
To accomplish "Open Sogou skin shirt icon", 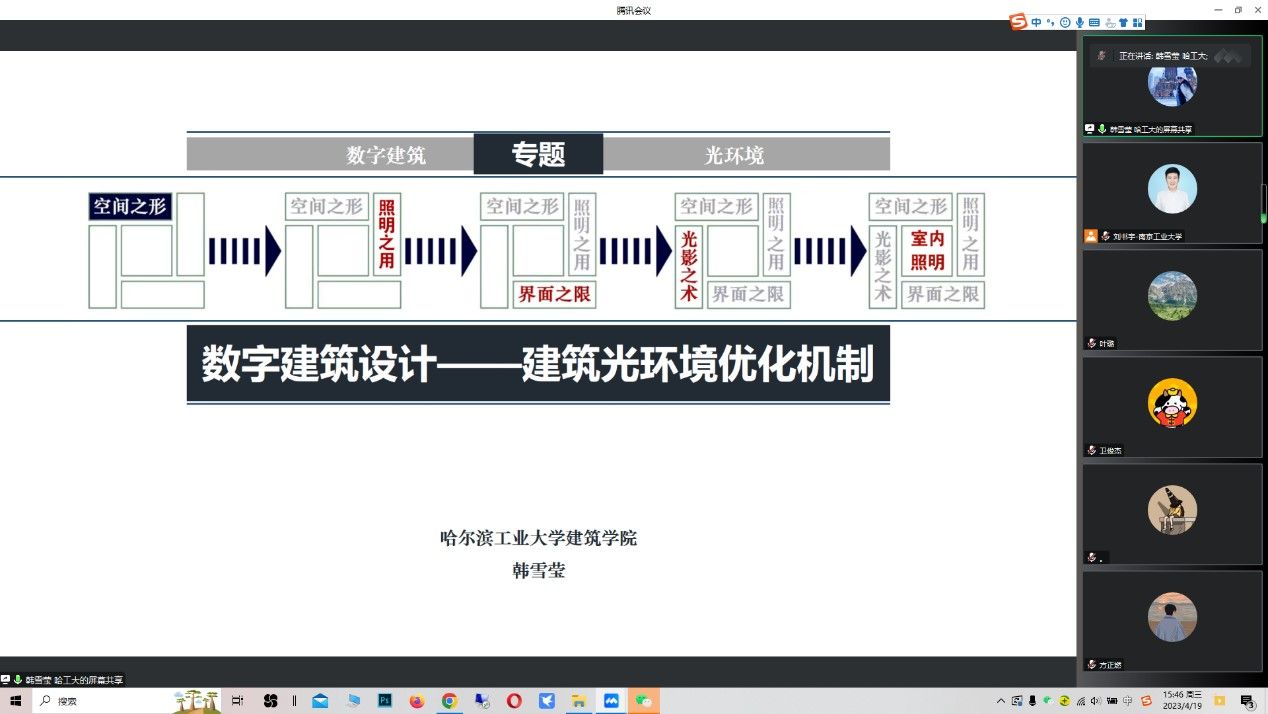I will (1123, 22).
